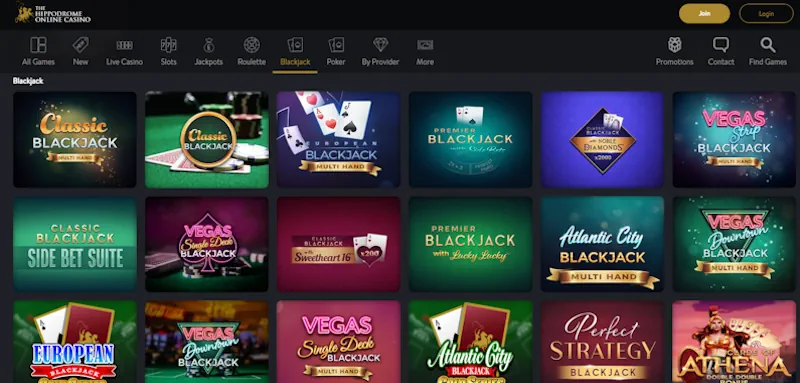Open Classic Blackjack Side Bet Suite
800x383 pixels.
click(74, 244)
